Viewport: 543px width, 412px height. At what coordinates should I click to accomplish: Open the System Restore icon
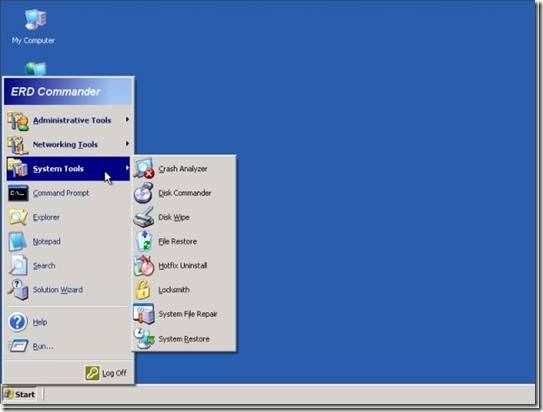(x=144, y=339)
